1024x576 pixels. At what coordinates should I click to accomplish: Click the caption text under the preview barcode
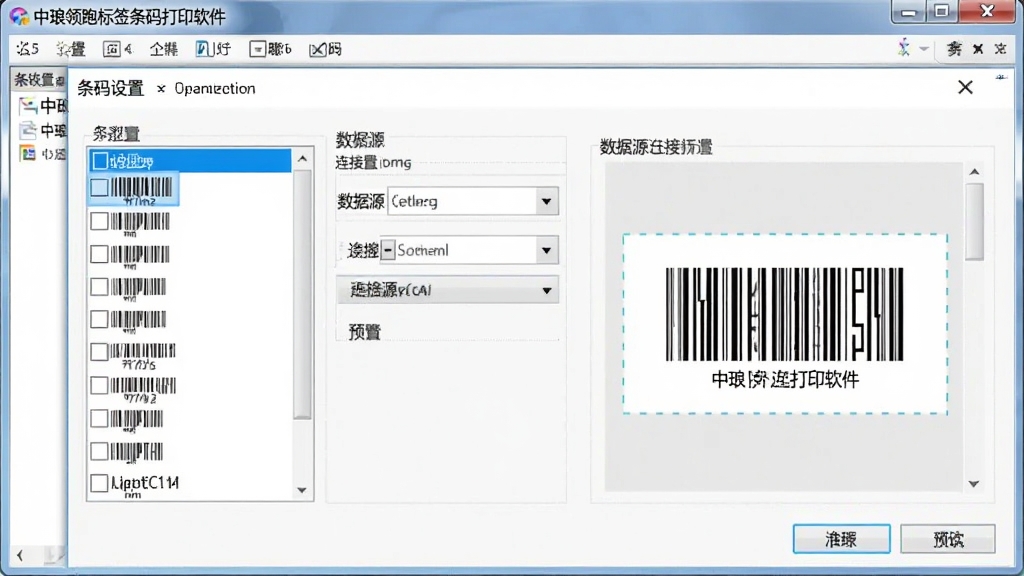(784, 379)
